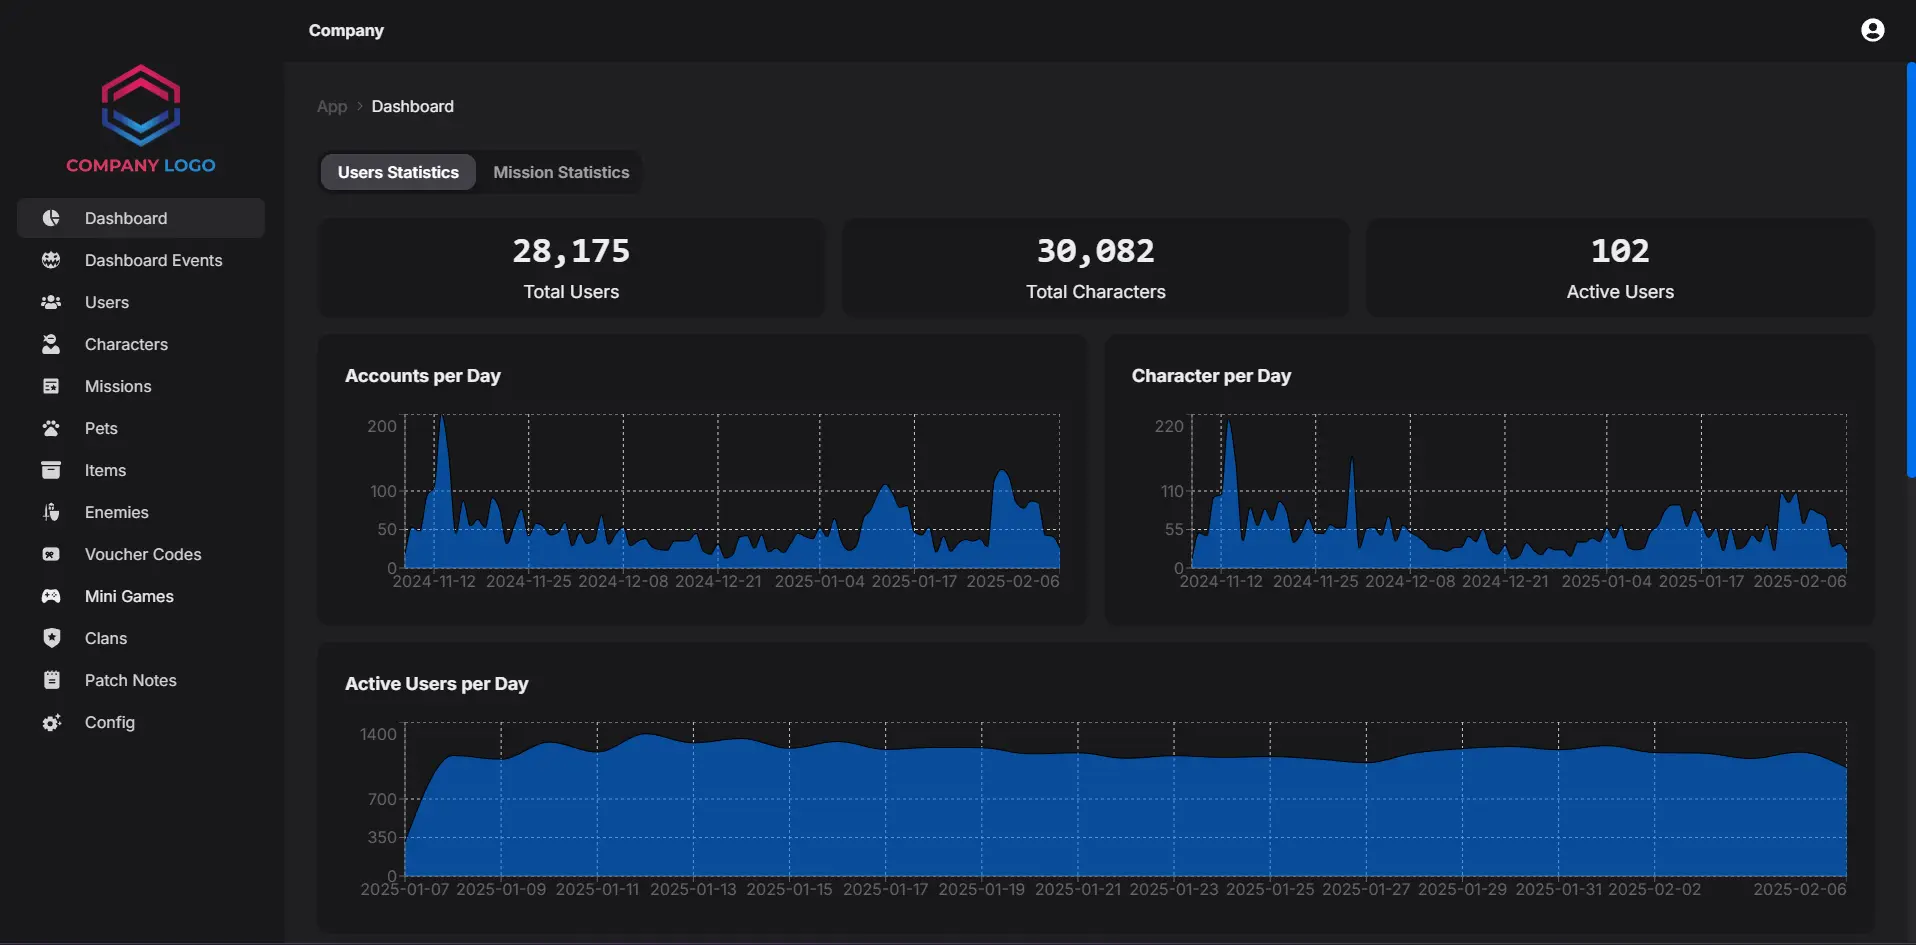Click the 28,175 Total Users card

tap(571, 268)
